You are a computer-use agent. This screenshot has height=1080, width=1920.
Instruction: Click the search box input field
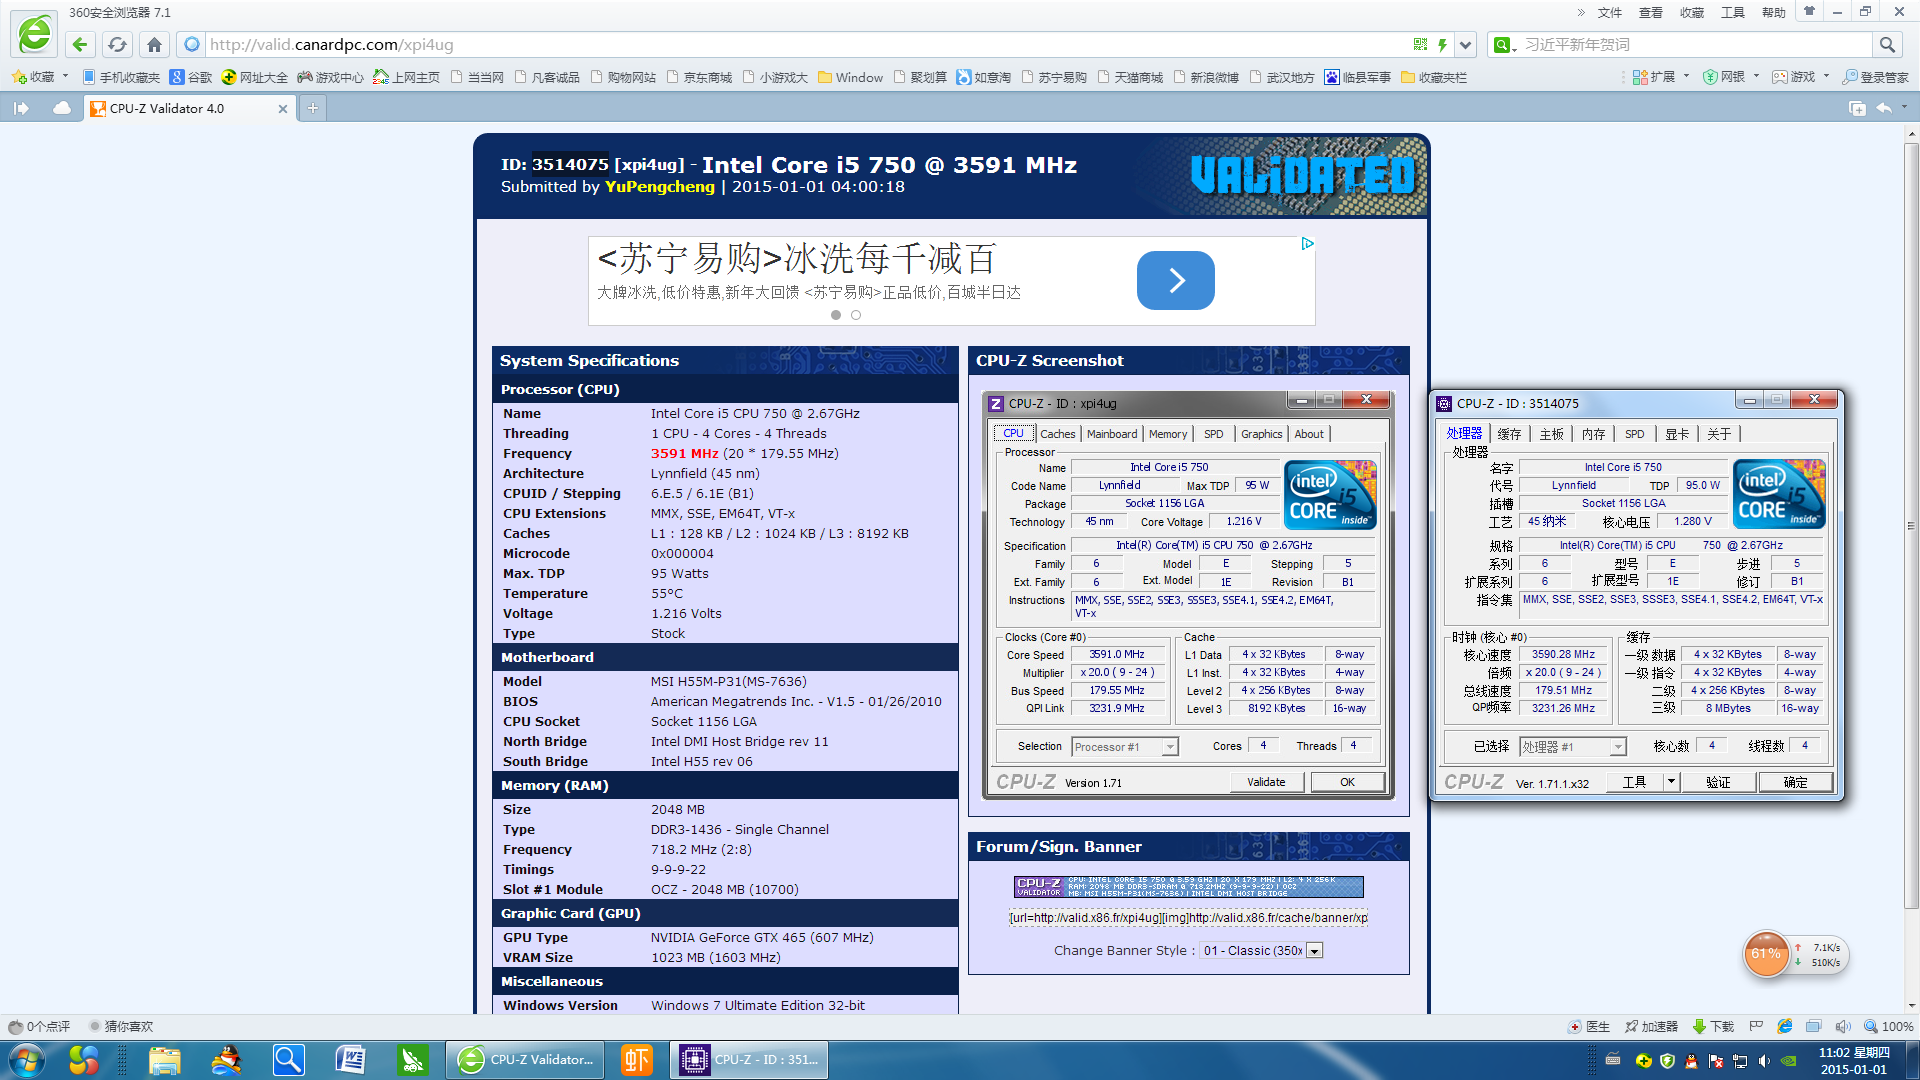1695,44
